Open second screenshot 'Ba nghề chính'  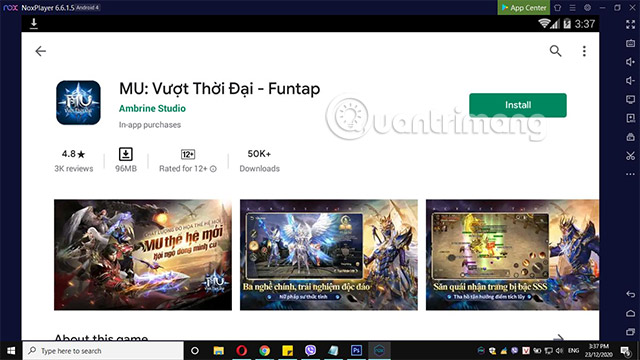tap(329, 255)
